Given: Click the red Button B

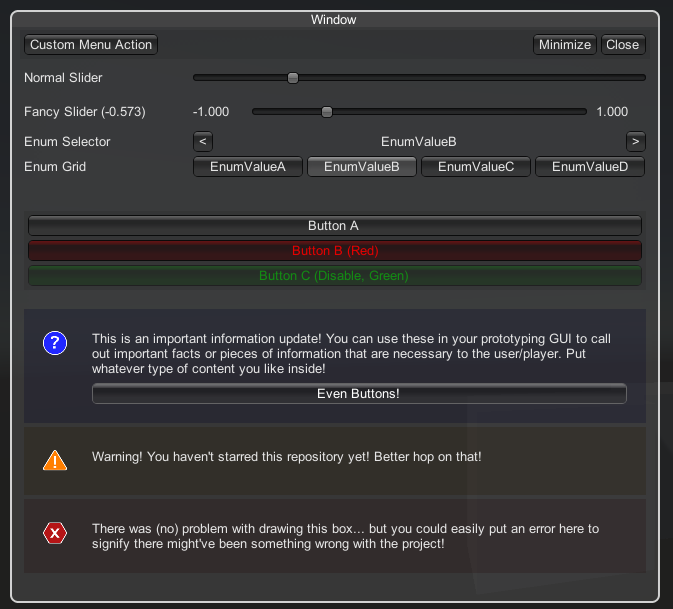Looking at the screenshot, I should [335, 251].
